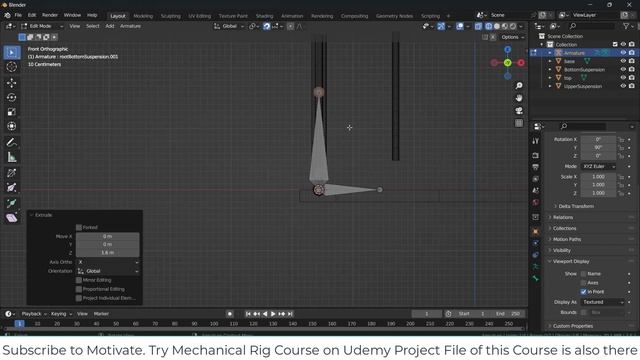Jump to the timeline start frame button
Screen dimensions: 640x360
[248, 314]
